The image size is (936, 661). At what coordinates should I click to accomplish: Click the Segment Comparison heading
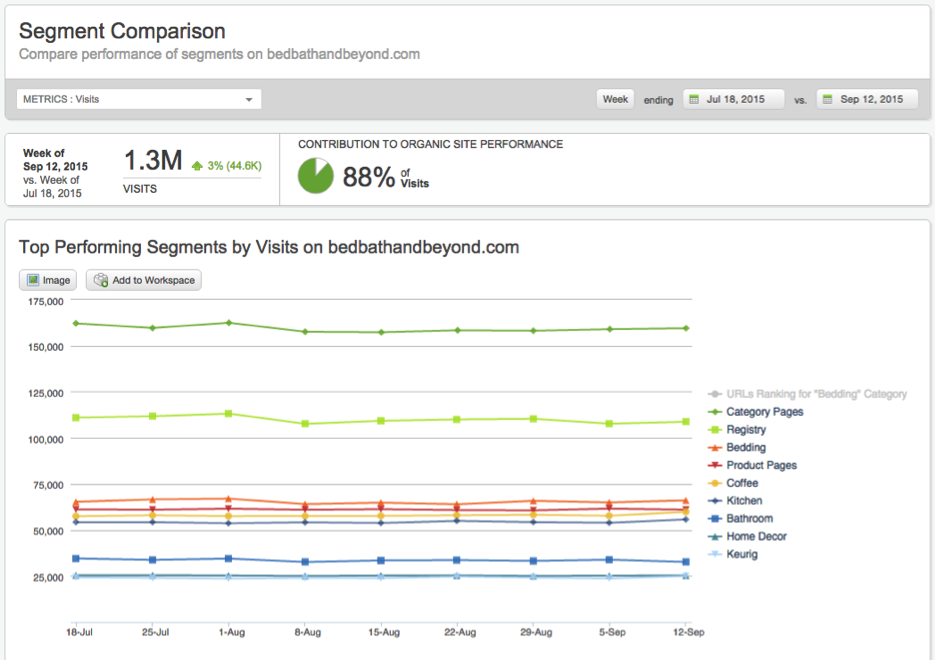click(x=122, y=31)
